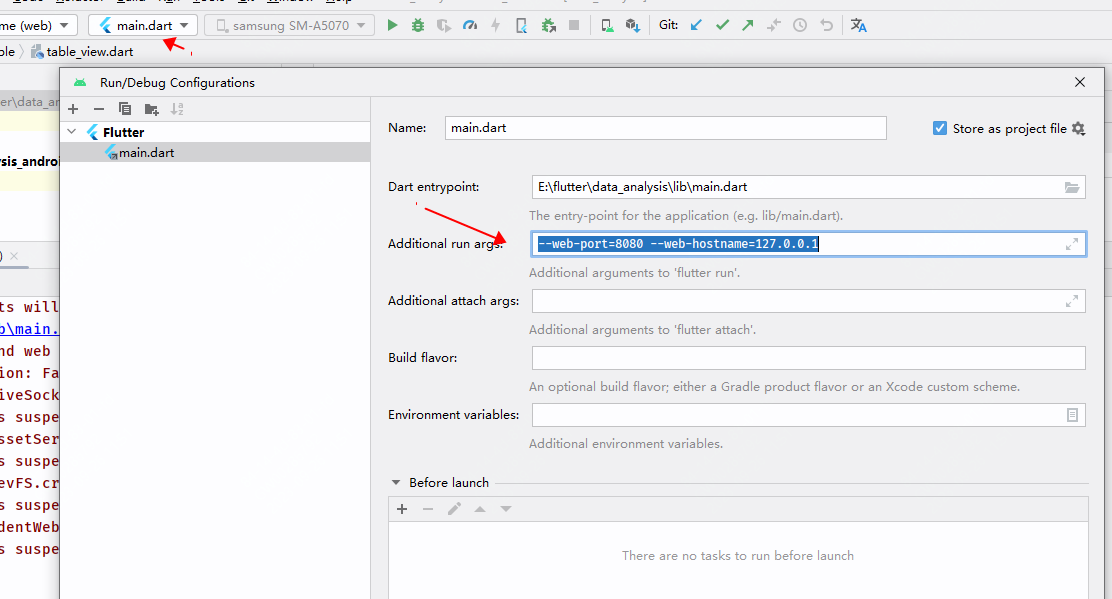Sort configurations alphabetically icon
Screen dimensions: 1112x599
177,109
